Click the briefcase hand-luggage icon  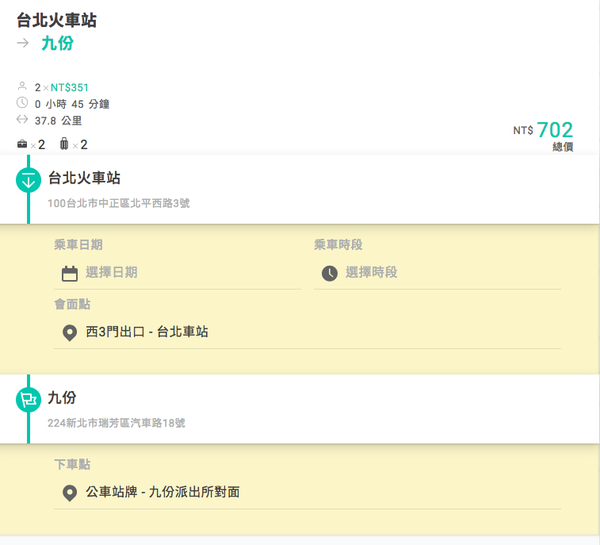pos(23,145)
